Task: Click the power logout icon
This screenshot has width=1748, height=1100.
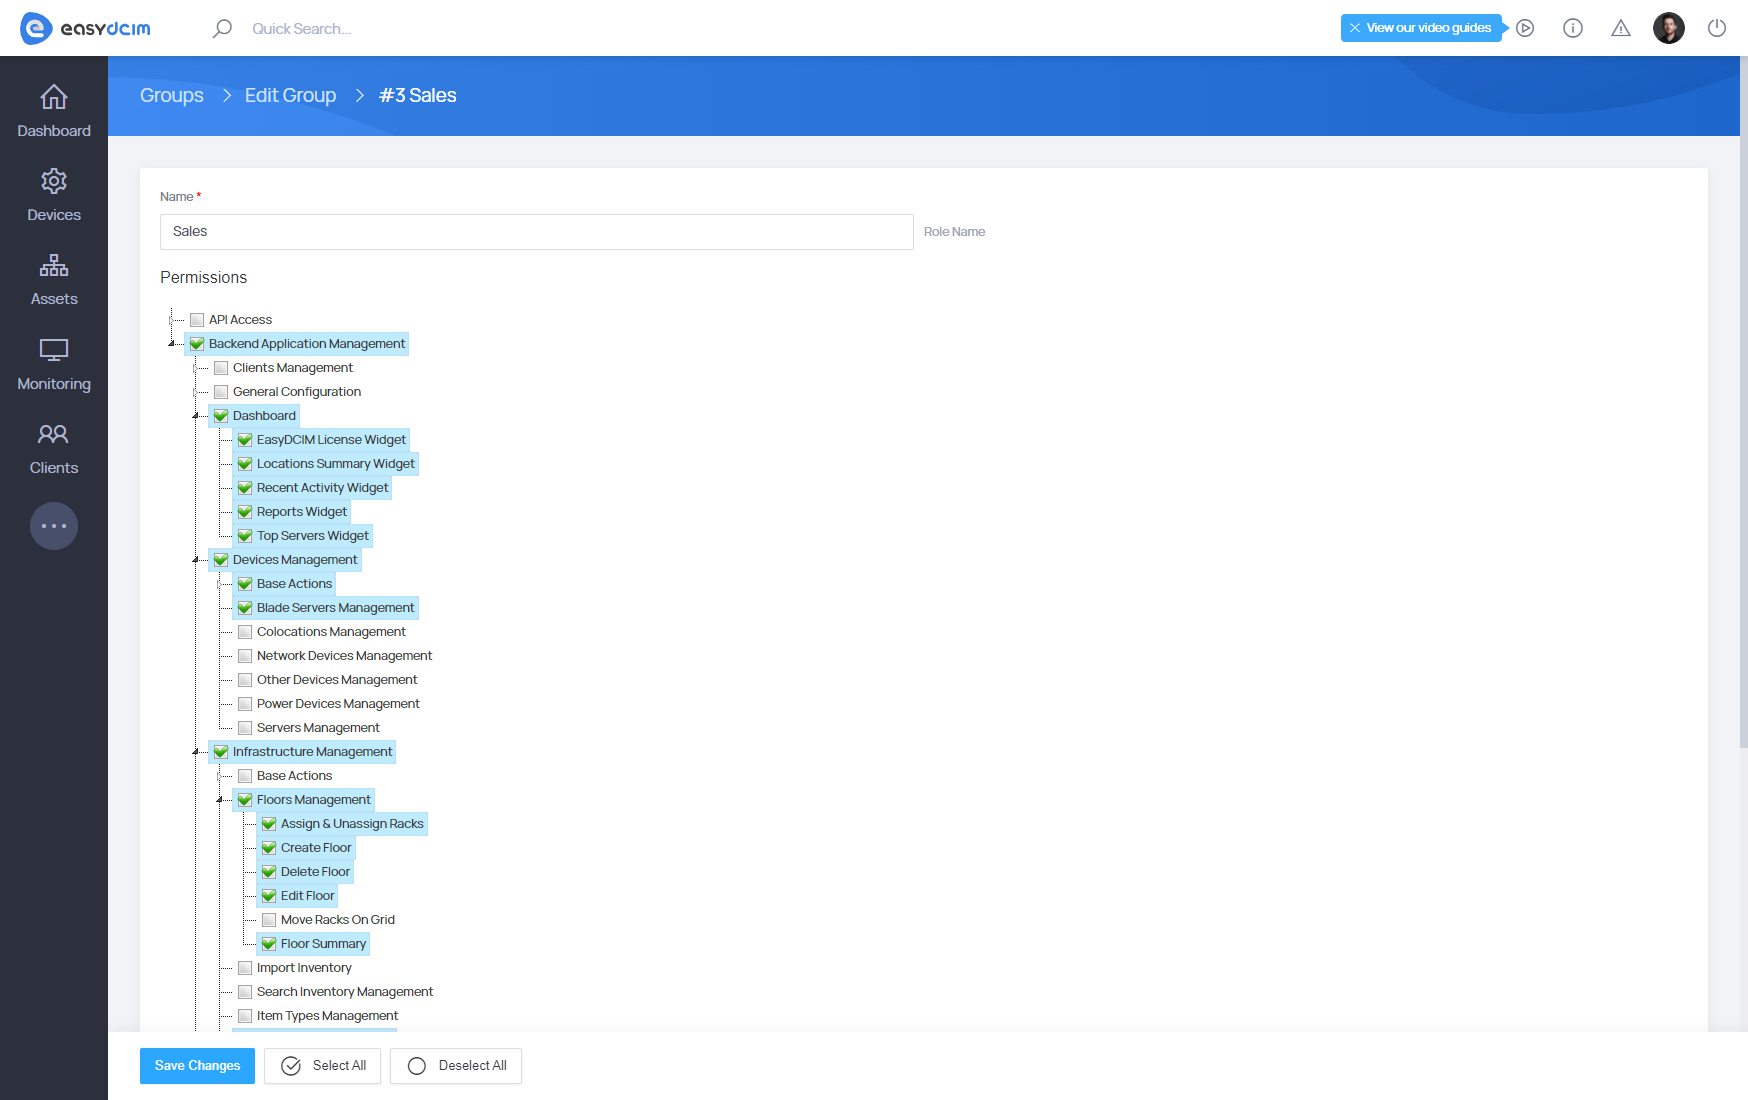Action: [x=1717, y=28]
